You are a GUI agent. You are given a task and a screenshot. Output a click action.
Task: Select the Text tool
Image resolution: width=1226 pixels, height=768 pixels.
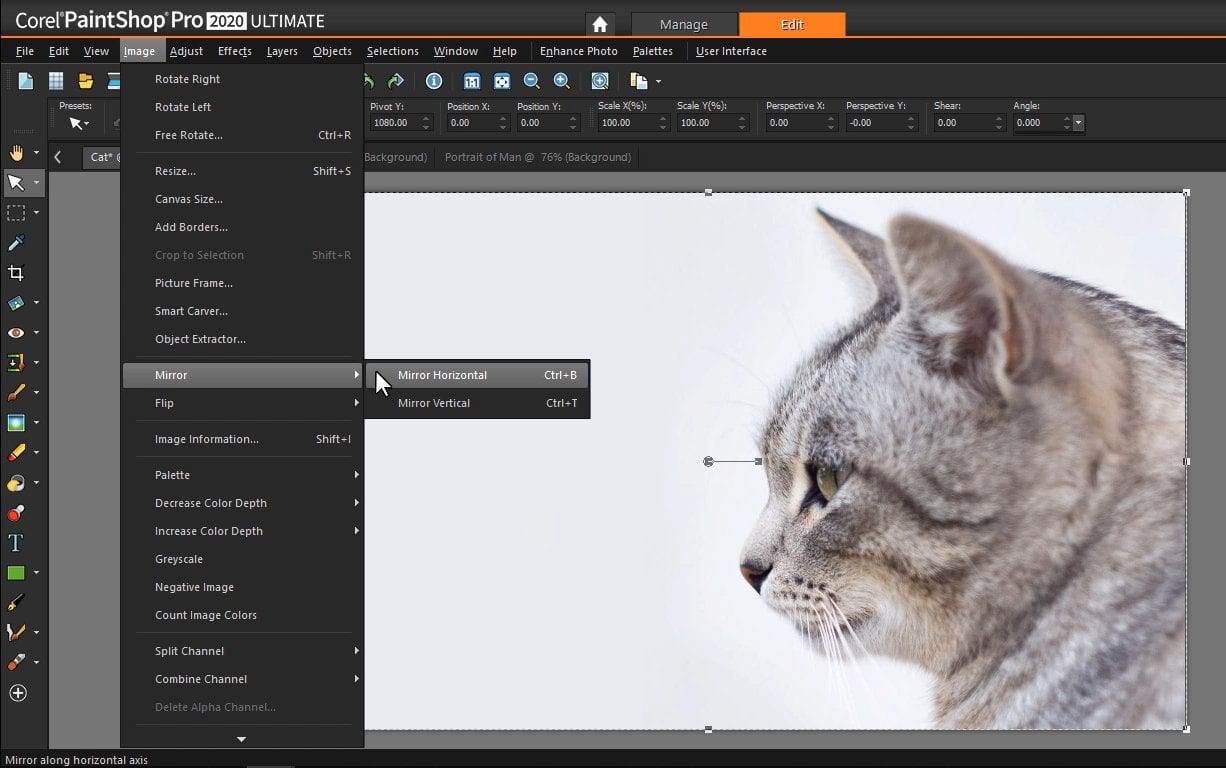(x=17, y=542)
